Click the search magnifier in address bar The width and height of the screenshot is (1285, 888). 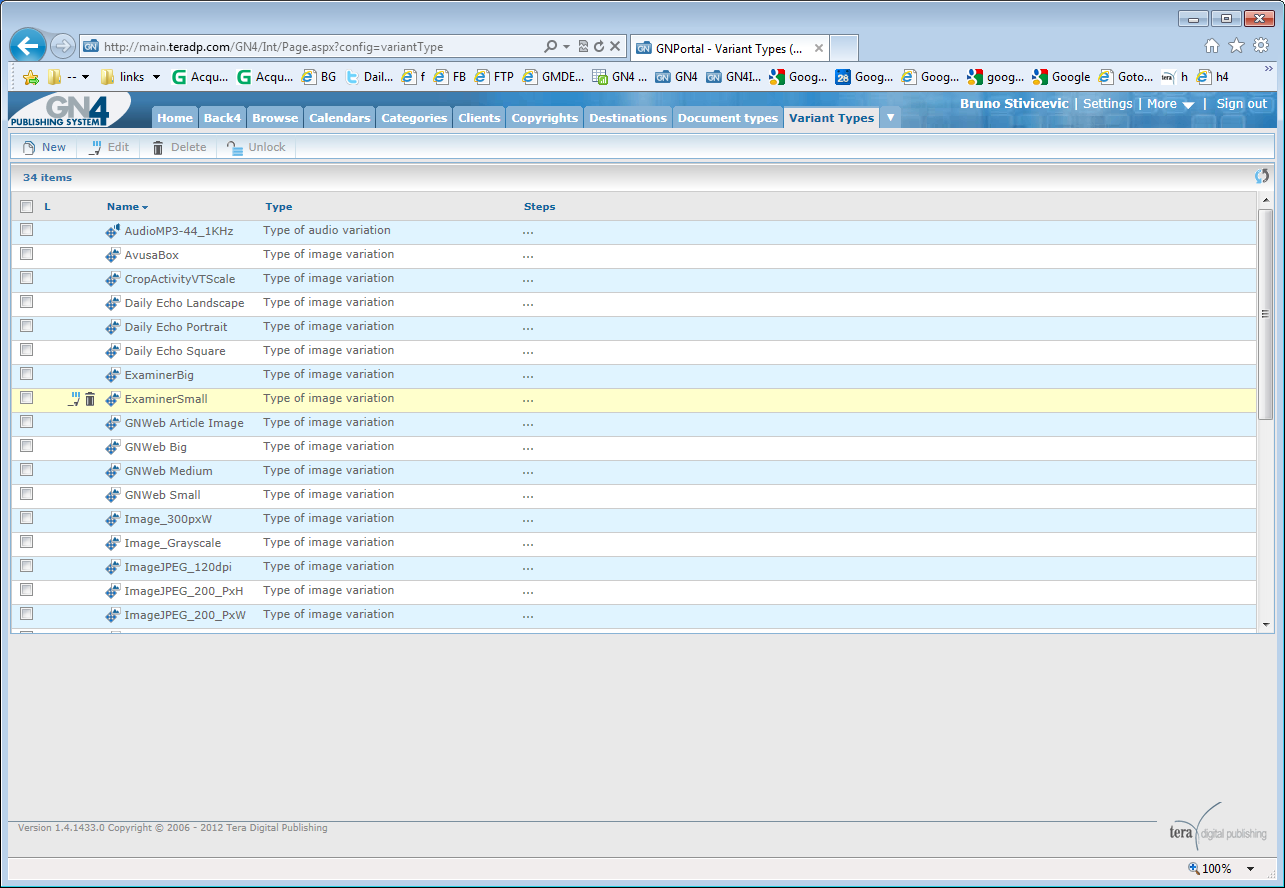click(550, 46)
